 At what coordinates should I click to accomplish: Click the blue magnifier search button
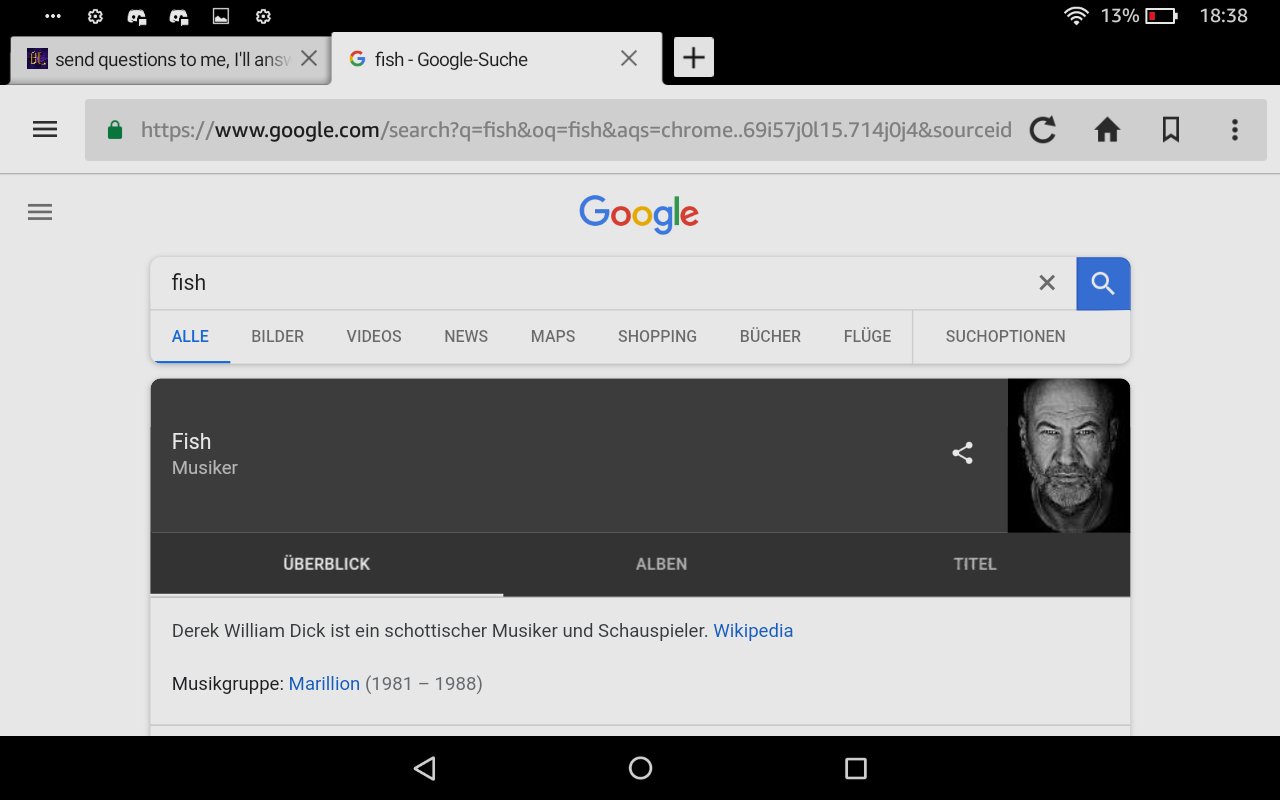pyautogui.click(x=1103, y=283)
